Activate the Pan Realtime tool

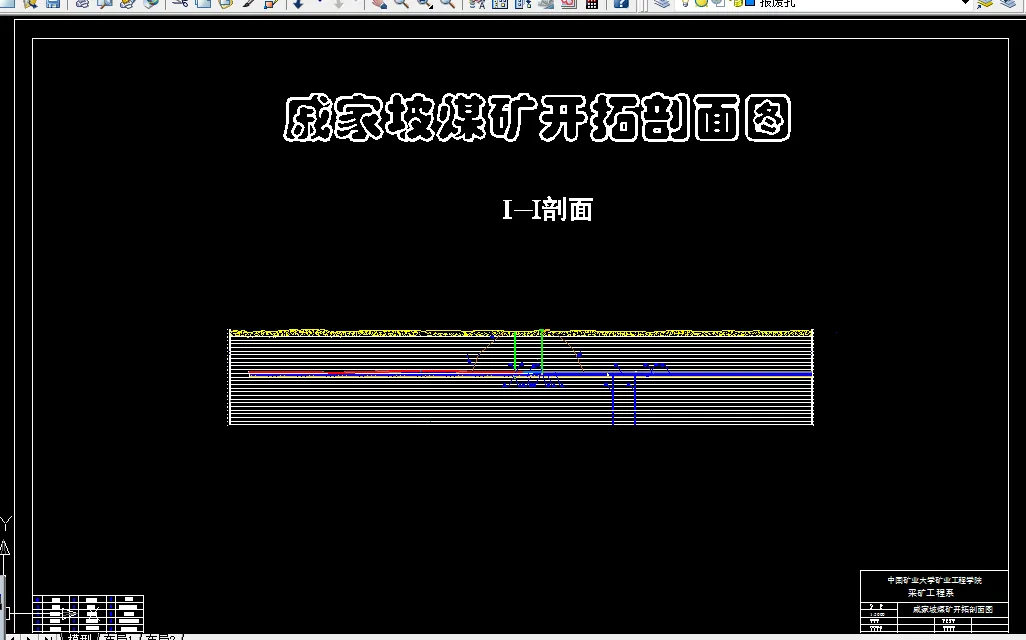pyautogui.click(x=380, y=5)
